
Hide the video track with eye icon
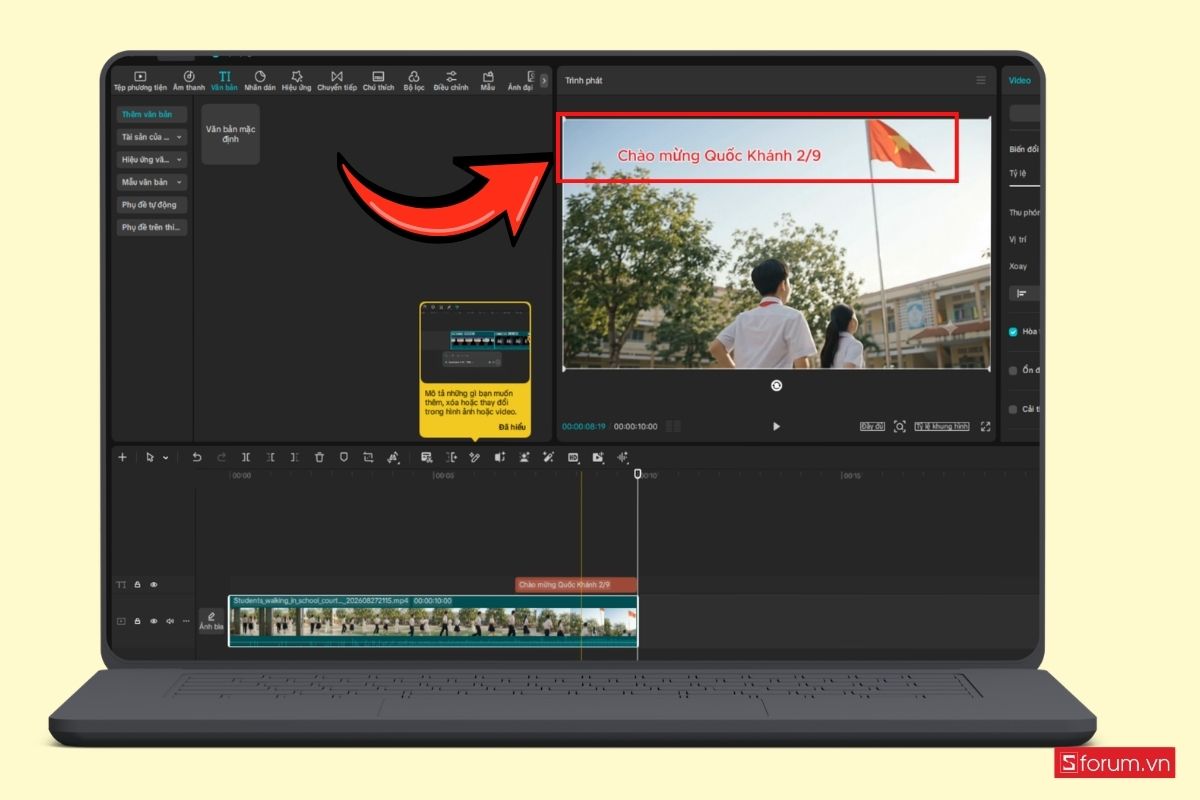154,621
